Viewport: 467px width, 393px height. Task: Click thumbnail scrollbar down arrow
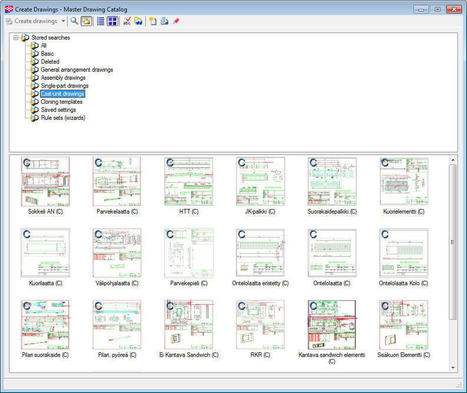coord(453,368)
